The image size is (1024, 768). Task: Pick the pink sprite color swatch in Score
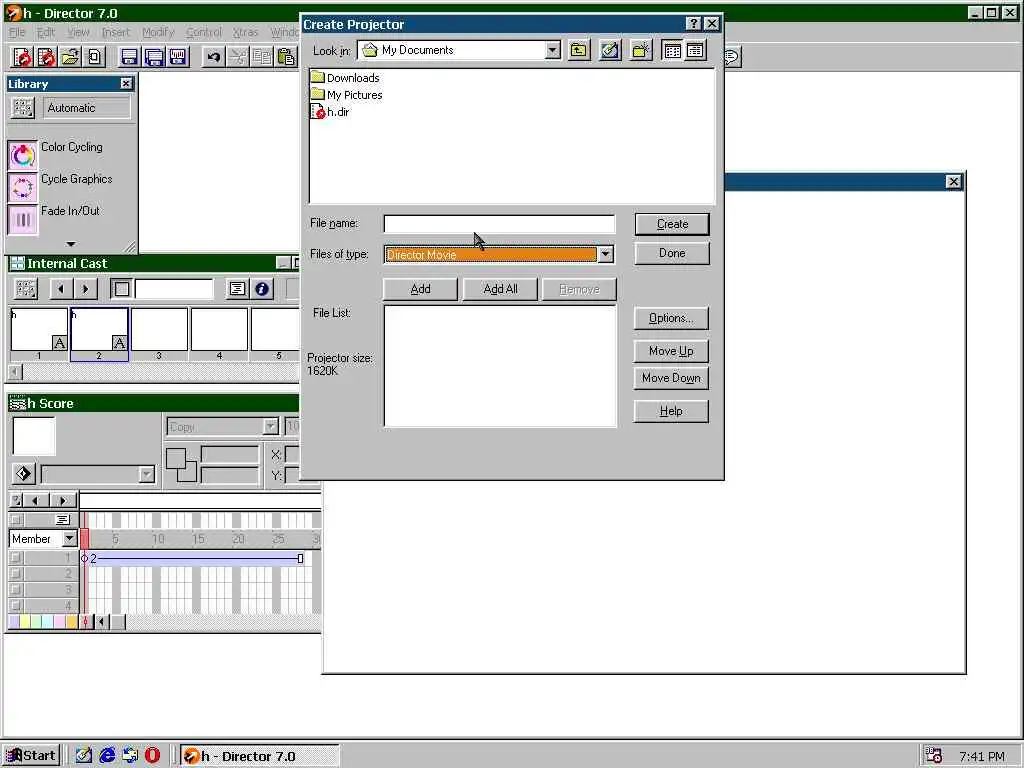tap(60, 622)
